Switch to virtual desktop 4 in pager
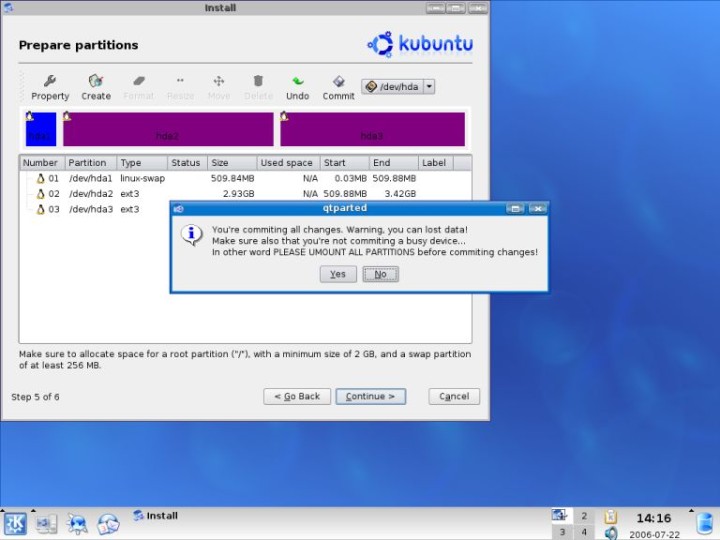The image size is (720, 540). coord(585,532)
